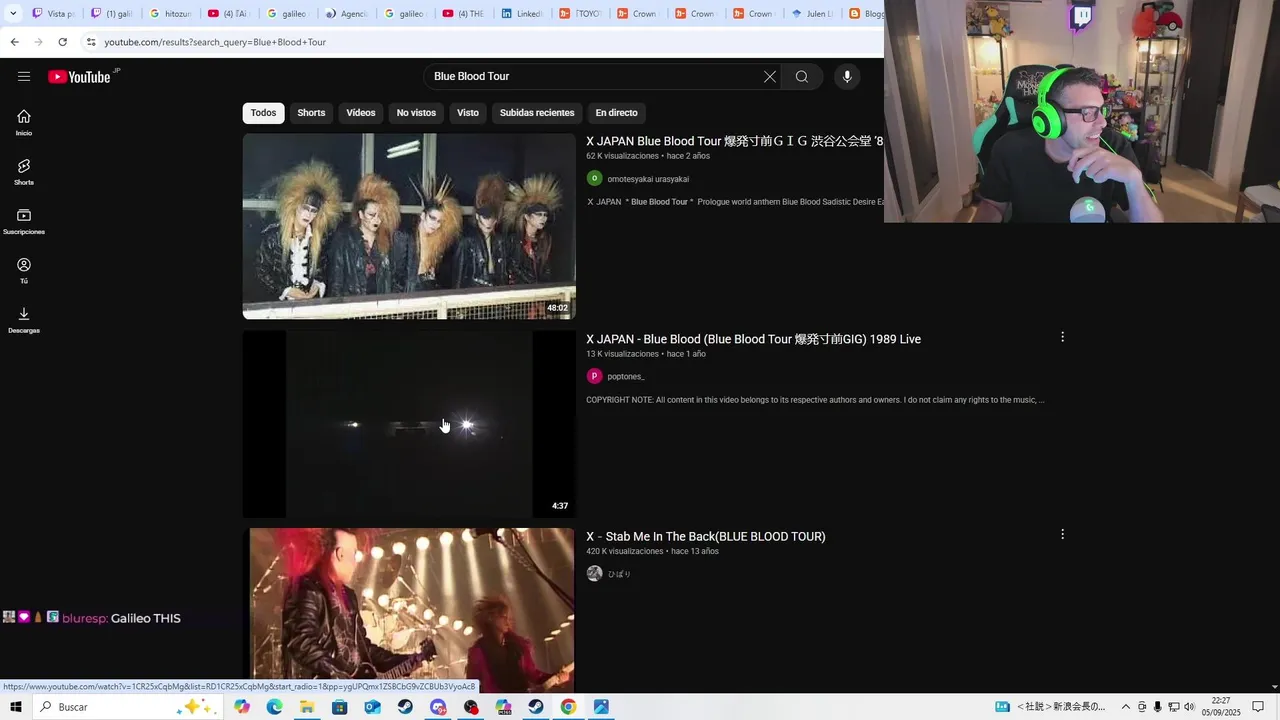Select the No vistos filter chip

point(416,113)
